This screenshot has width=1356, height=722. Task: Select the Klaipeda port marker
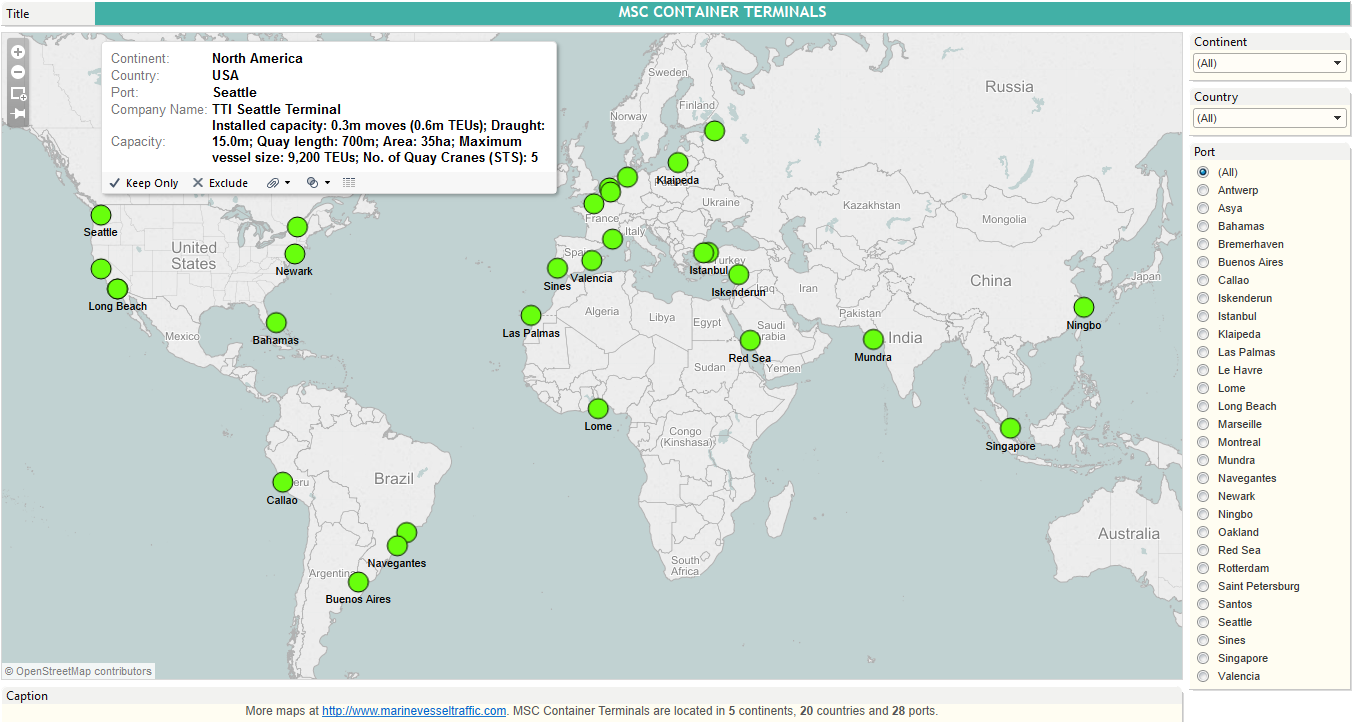tap(678, 163)
